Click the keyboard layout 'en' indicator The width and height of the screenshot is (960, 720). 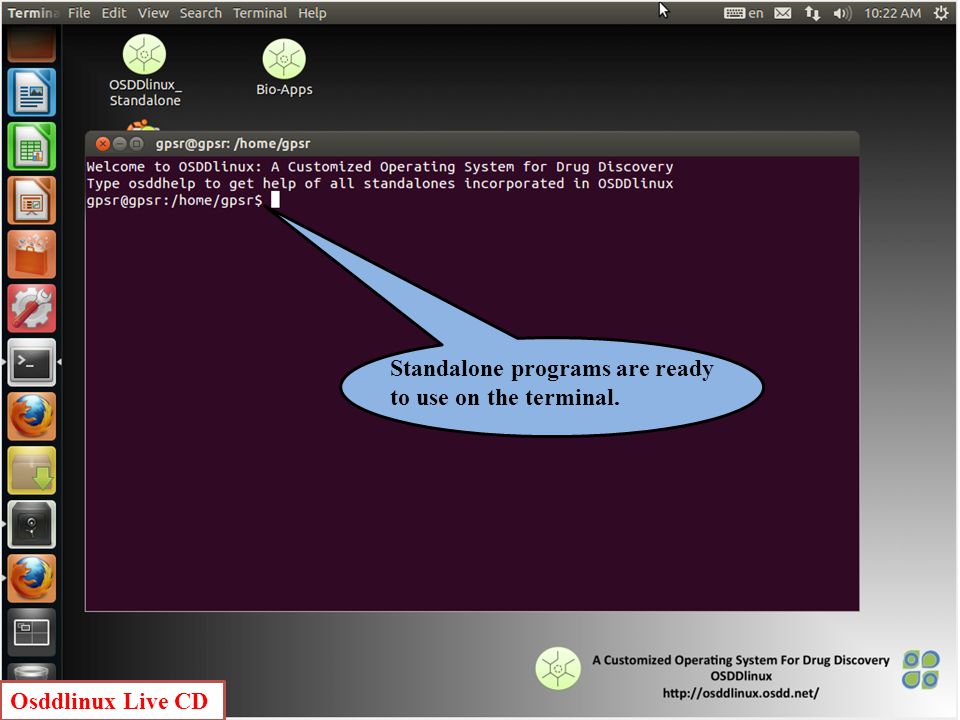pyautogui.click(x=743, y=13)
